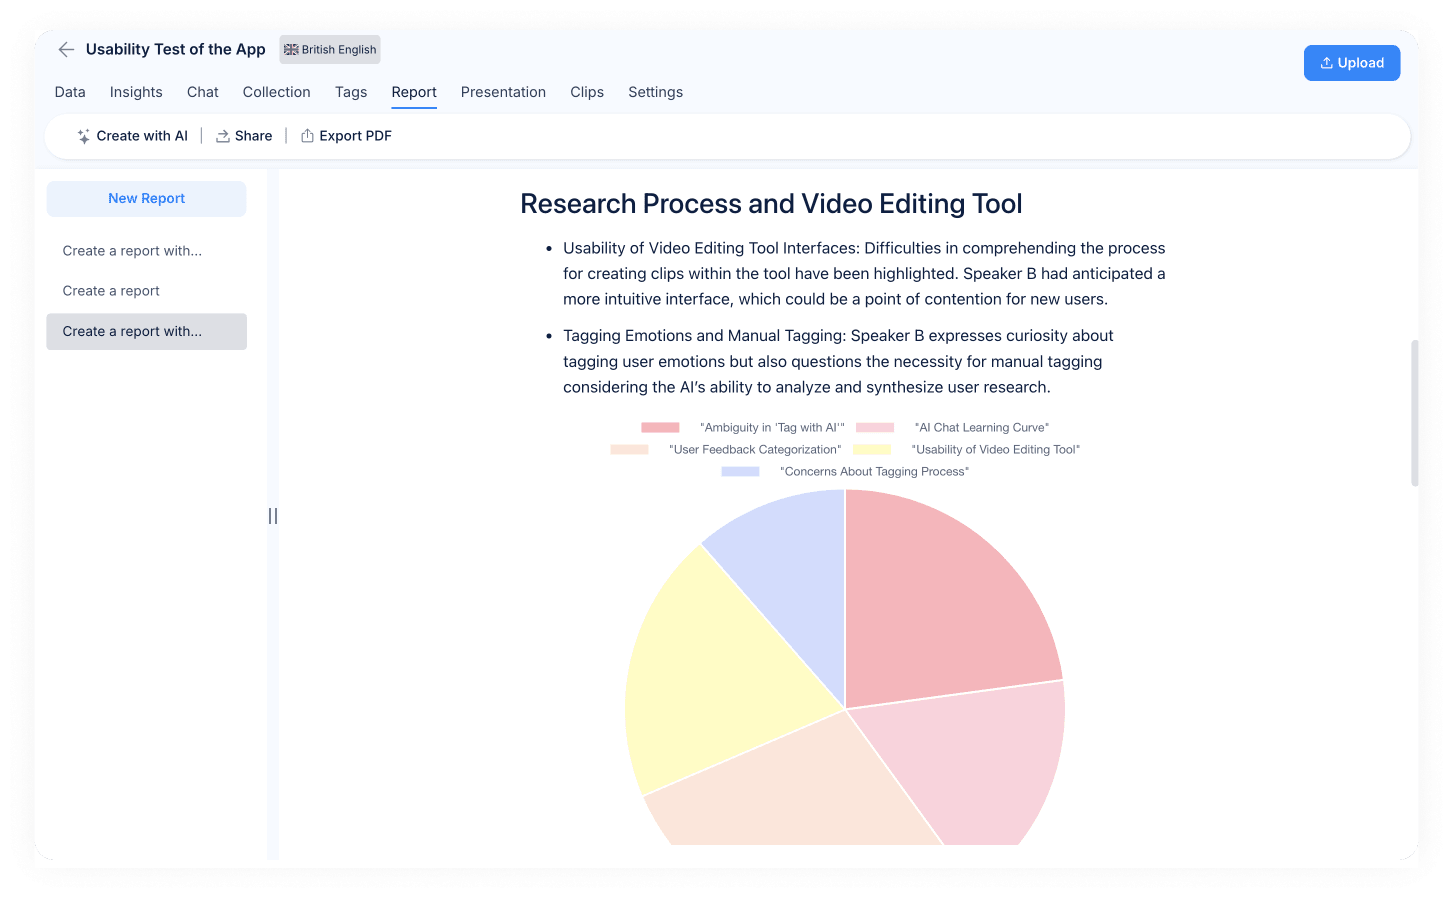
Task: Click the yellow 'Usability of Video Editing Tool' swatch
Action: click(x=871, y=449)
